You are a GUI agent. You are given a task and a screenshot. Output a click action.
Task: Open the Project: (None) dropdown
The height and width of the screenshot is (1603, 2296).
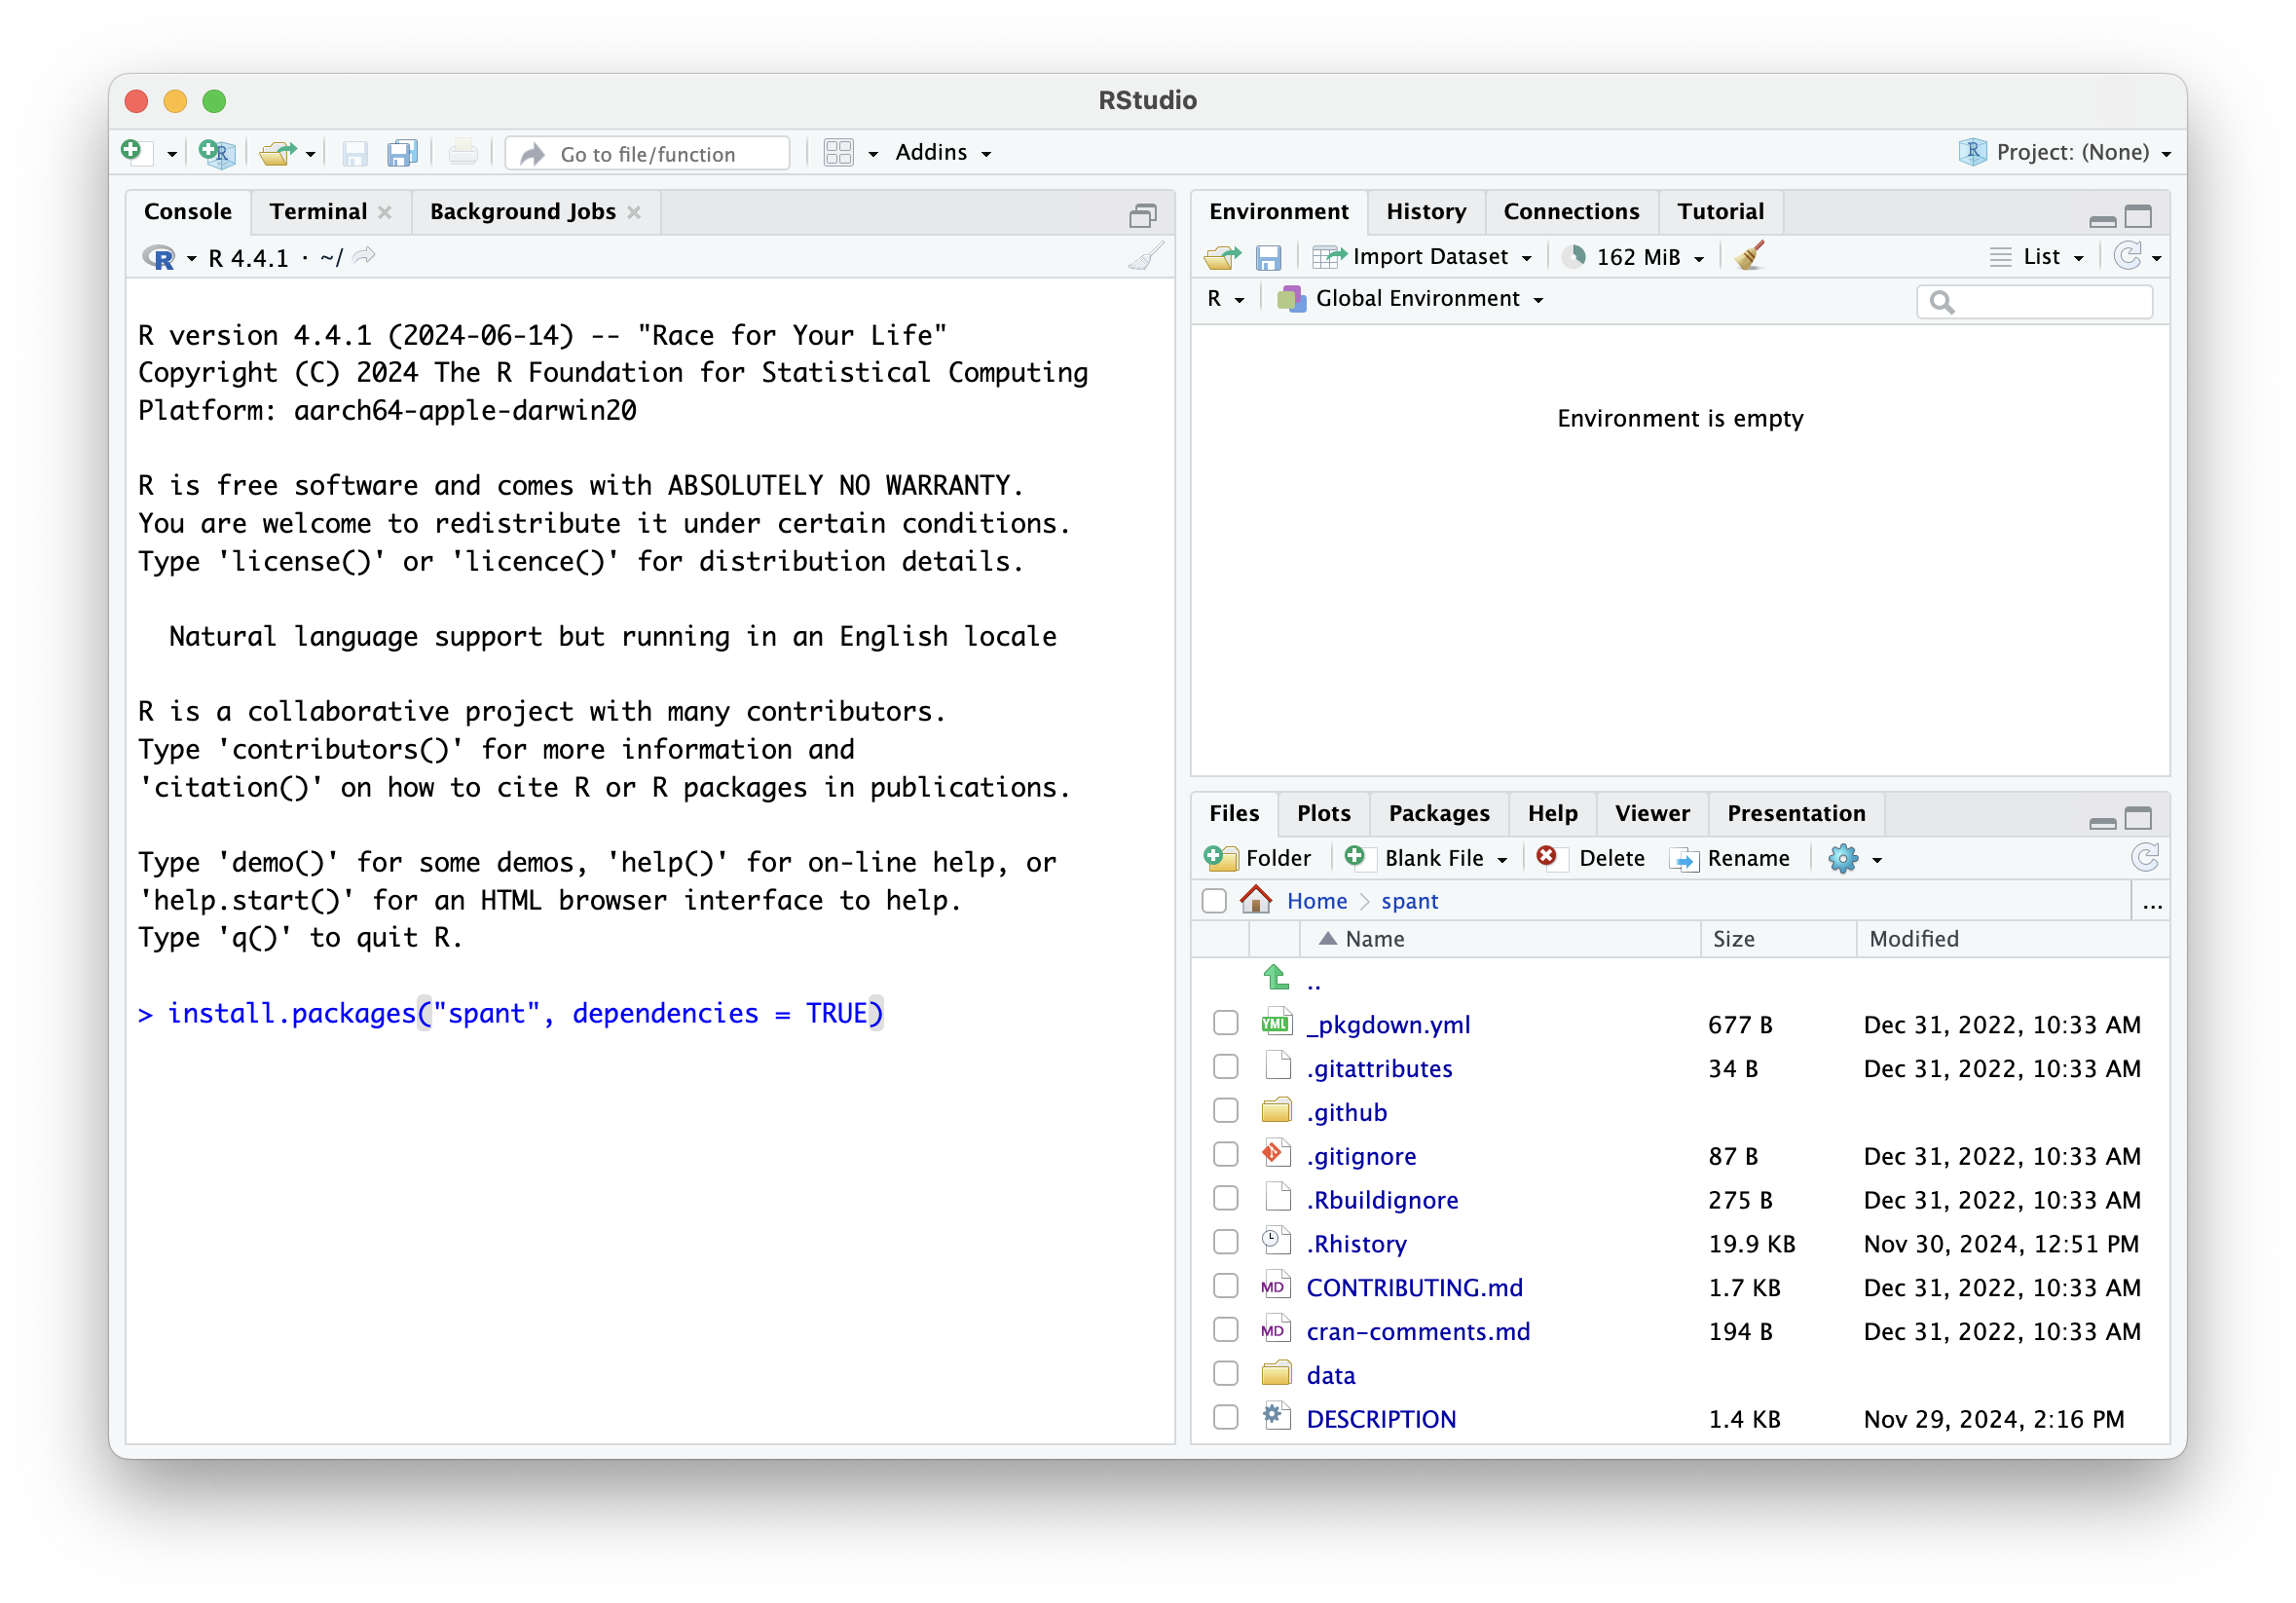[x=2064, y=152]
